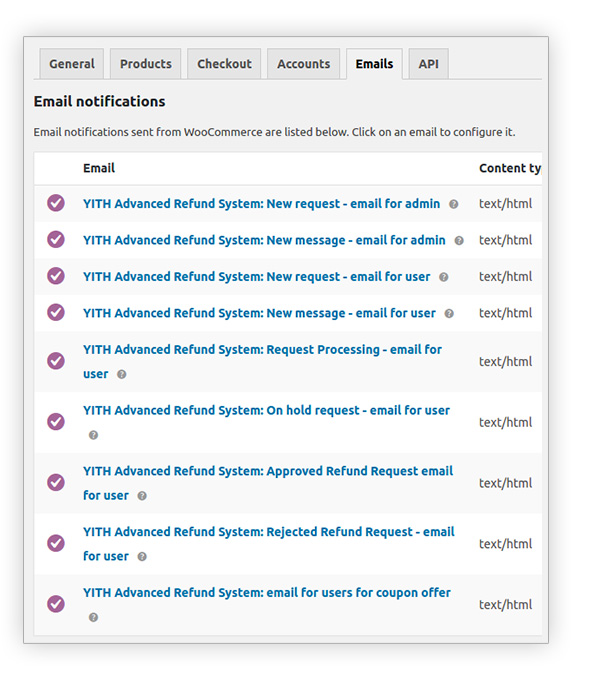This screenshot has width=600, height=680.
Task: Switch to the General tab
Action: pos(71,64)
